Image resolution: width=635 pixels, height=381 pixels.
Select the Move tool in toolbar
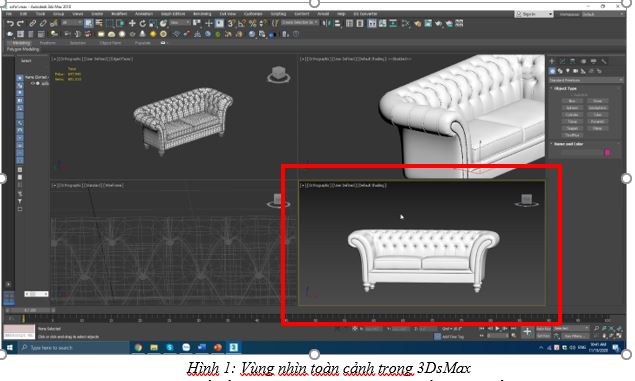pyautogui.click(x=132, y=23)
